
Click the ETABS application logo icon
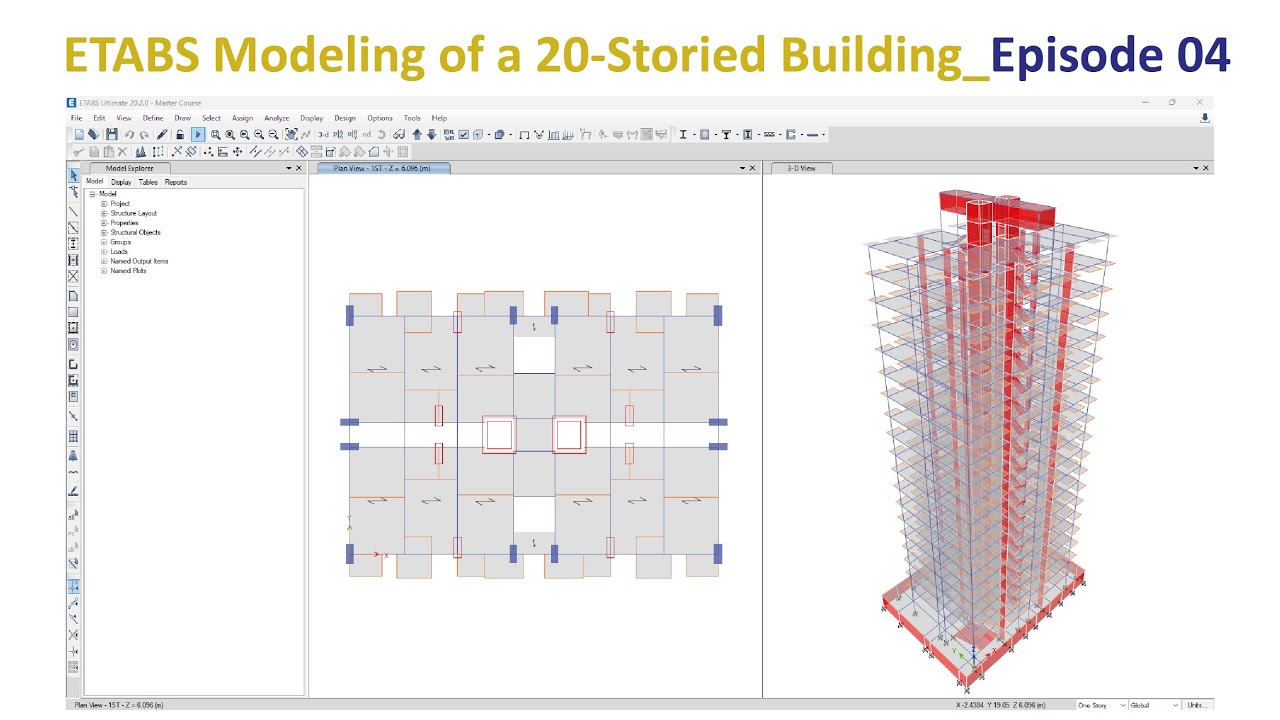tap(72, 102)
